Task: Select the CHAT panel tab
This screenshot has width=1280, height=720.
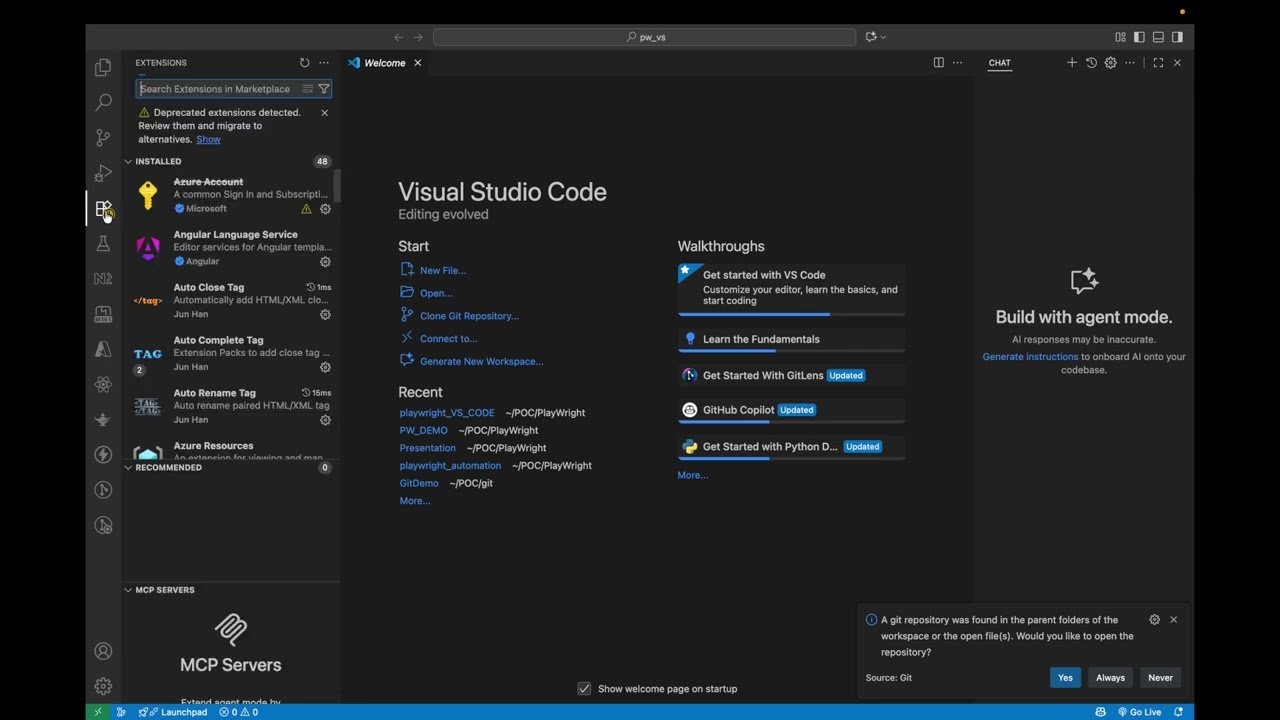Action: tap(999, 62)
